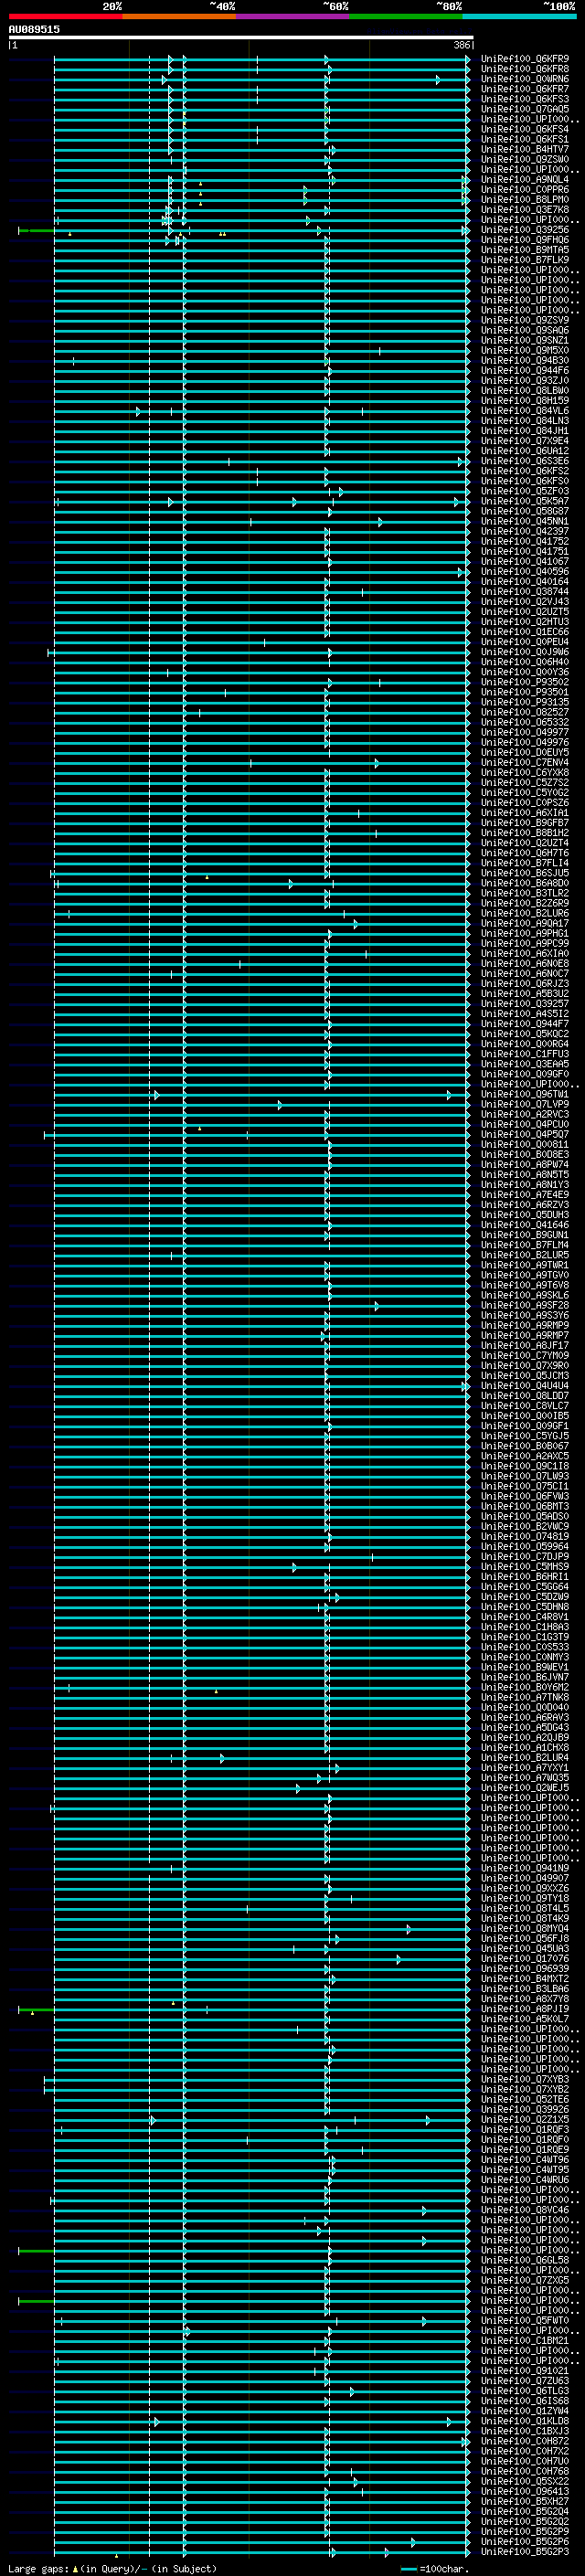Open hit UniRef100_Q6KFS3

525,99
